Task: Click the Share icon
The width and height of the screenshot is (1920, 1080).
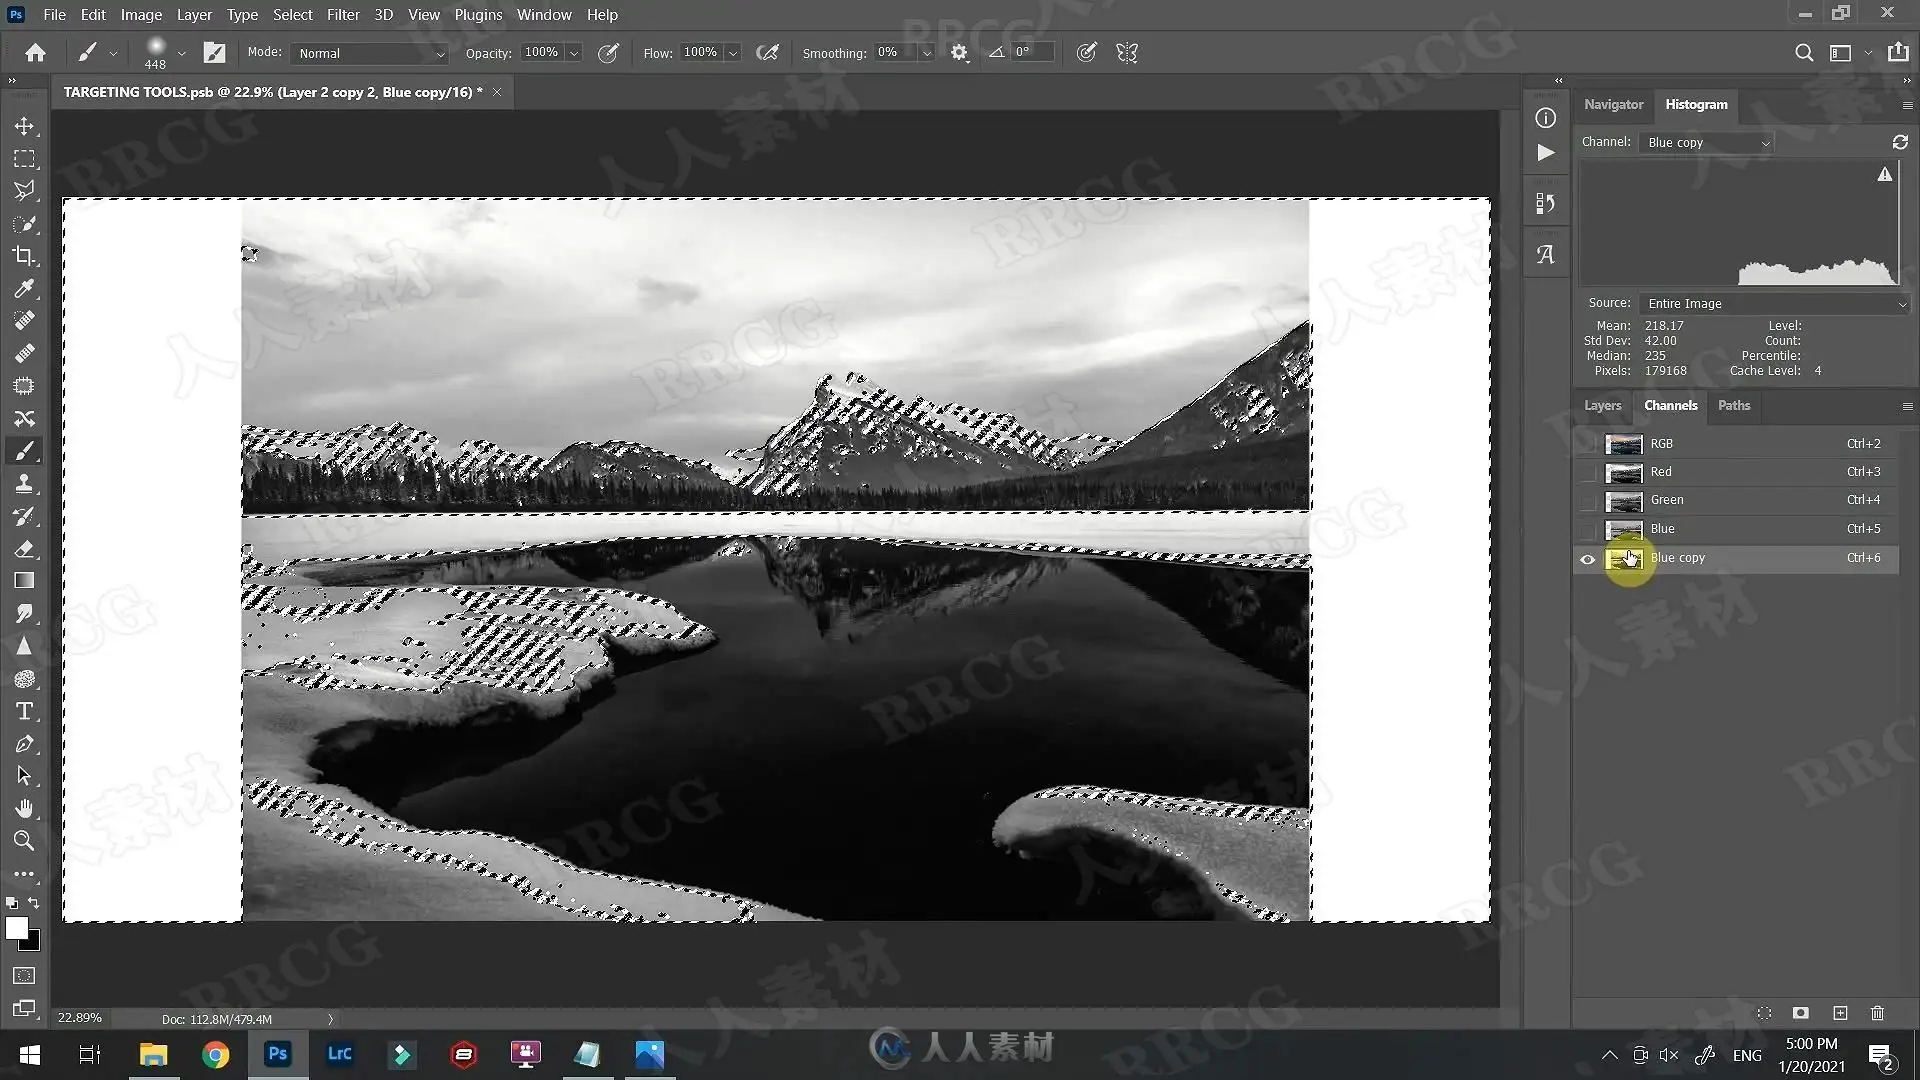Action: [1898, 53]
